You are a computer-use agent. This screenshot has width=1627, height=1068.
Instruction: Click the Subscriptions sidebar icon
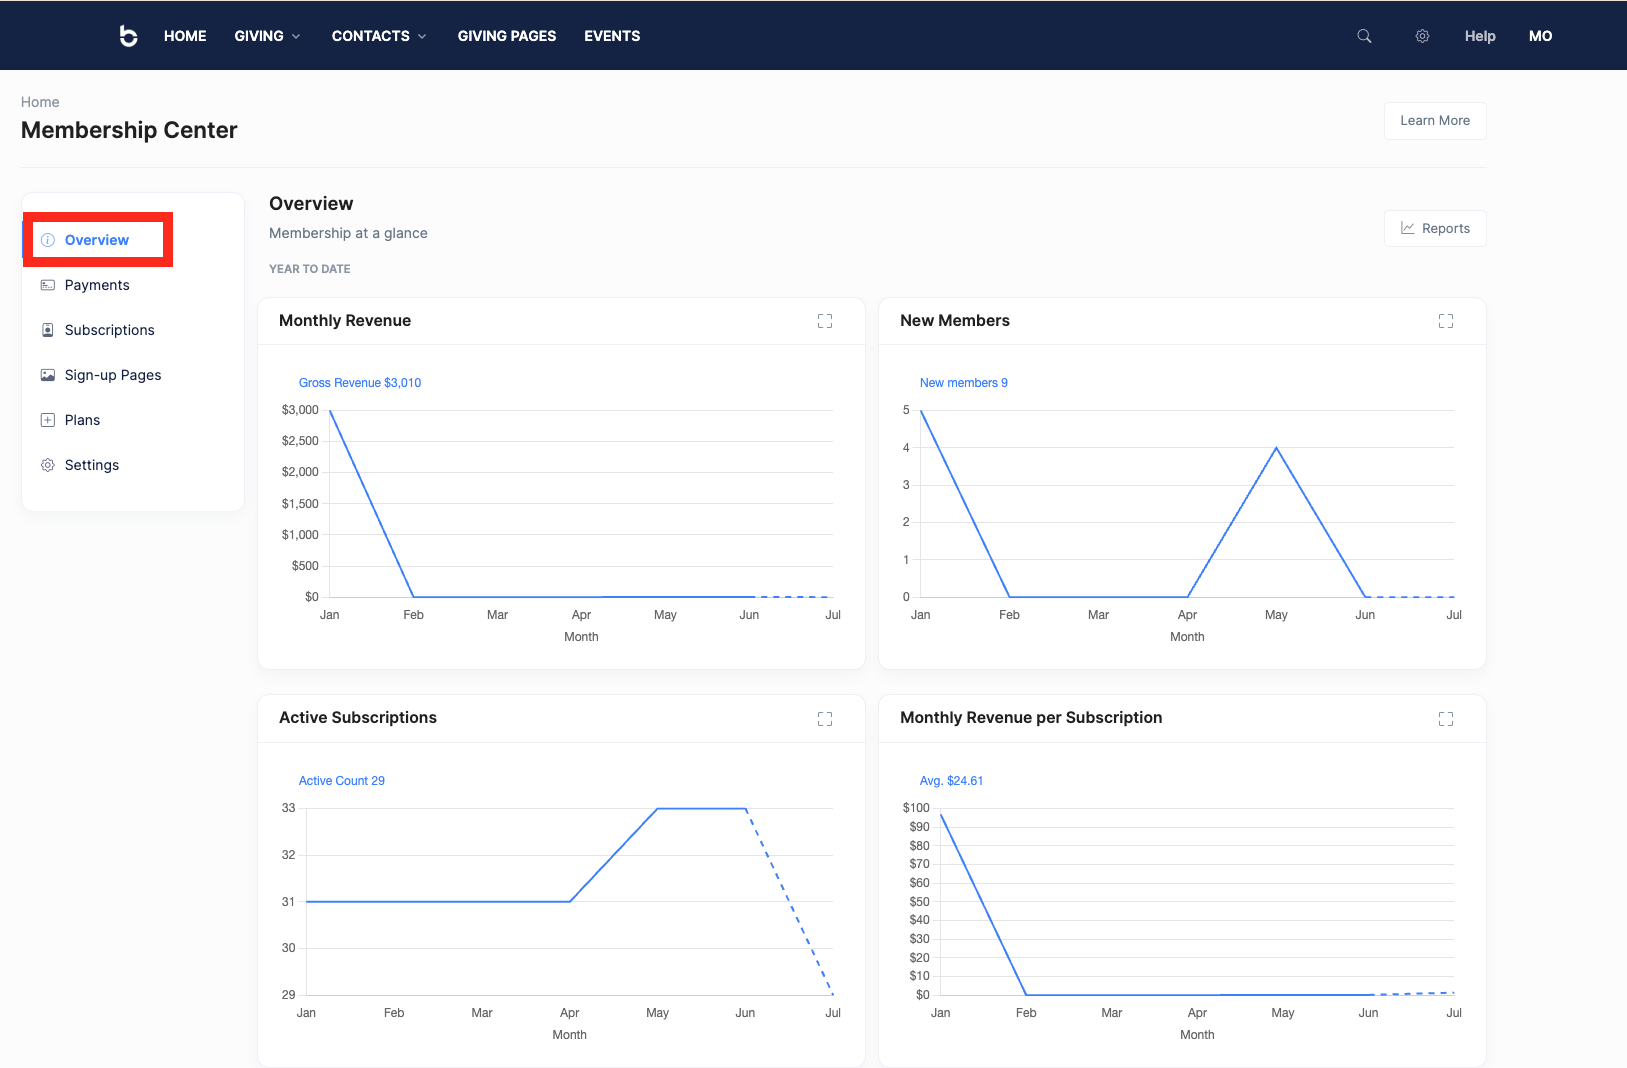click(x=47, y=330)
